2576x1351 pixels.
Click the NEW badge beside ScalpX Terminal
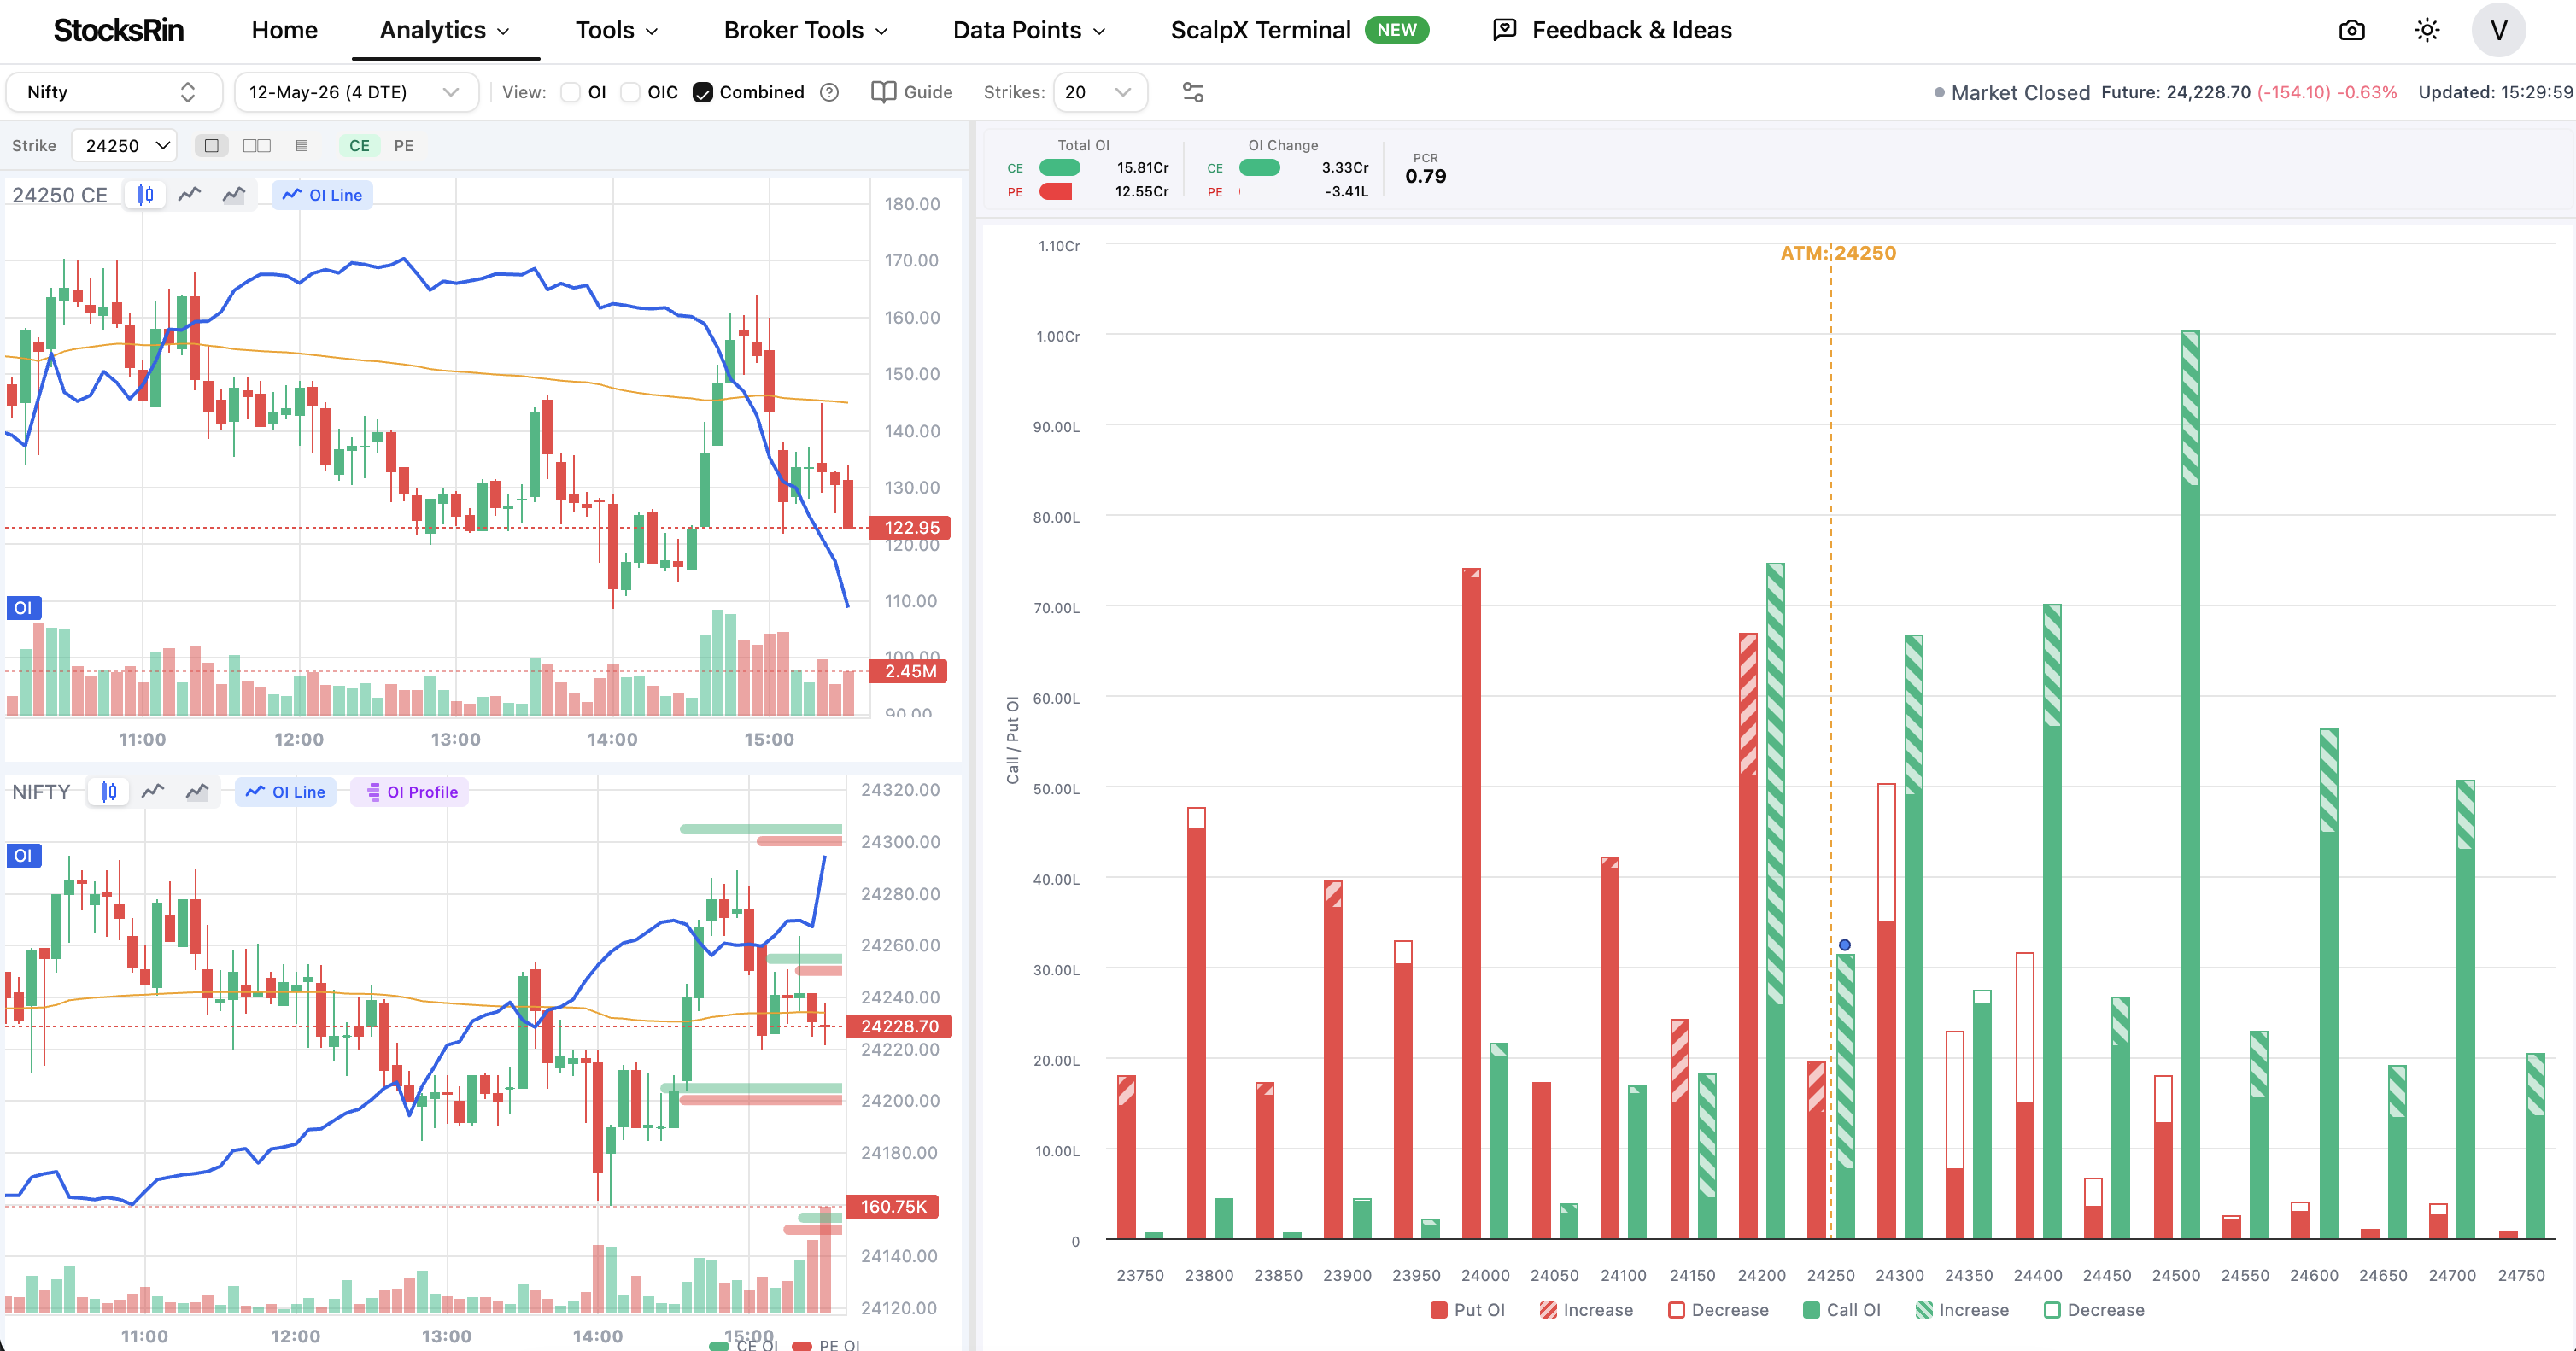coord(1397,30)
